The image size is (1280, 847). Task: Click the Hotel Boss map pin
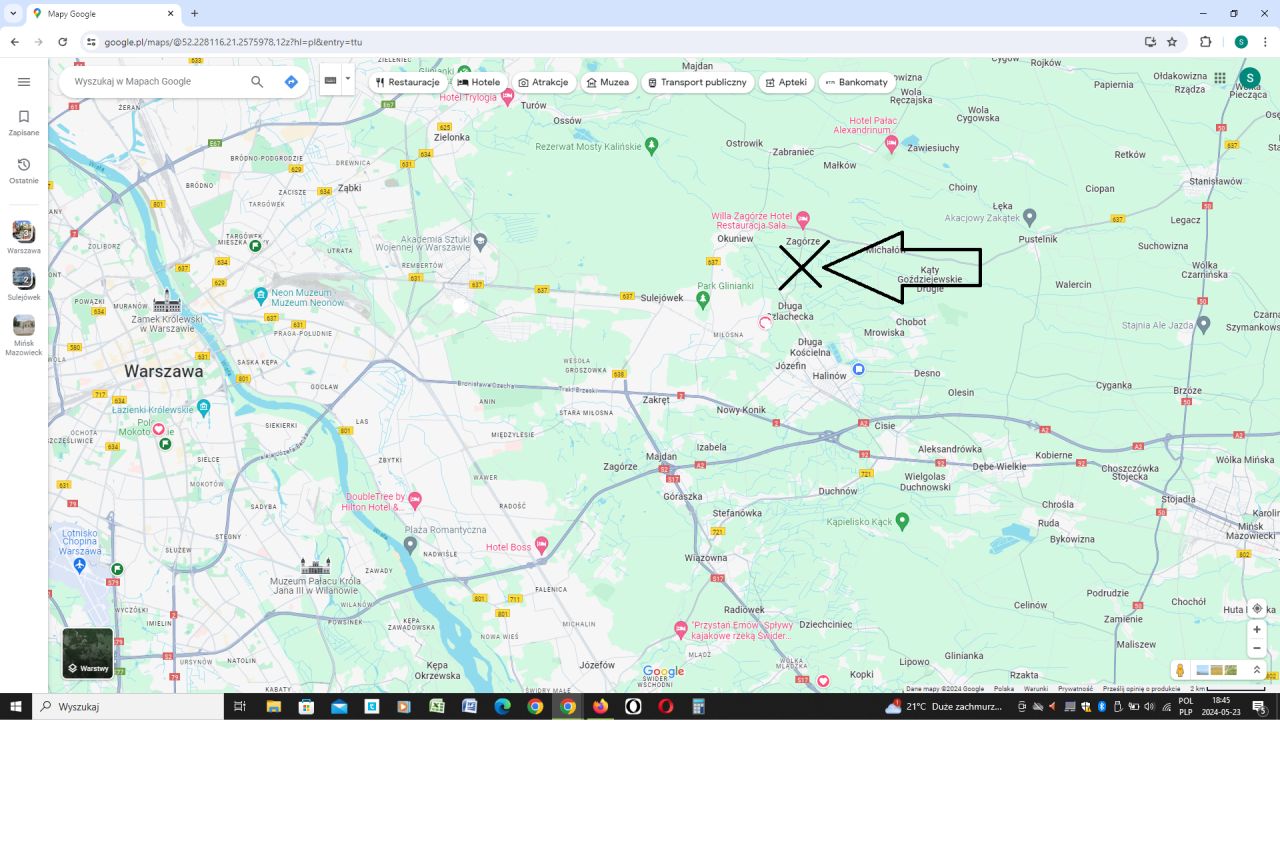[541, 545]
